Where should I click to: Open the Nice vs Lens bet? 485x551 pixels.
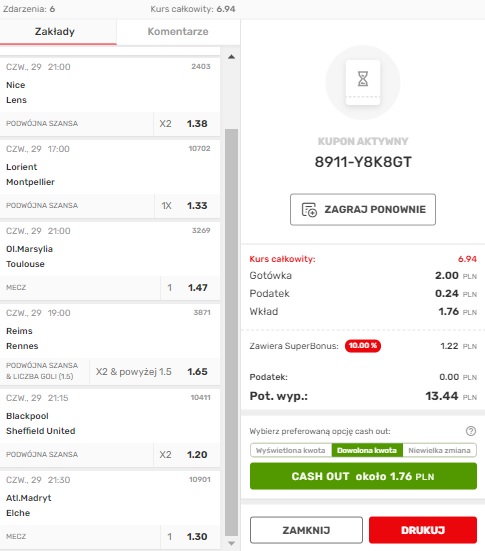(x=110, y=97)
